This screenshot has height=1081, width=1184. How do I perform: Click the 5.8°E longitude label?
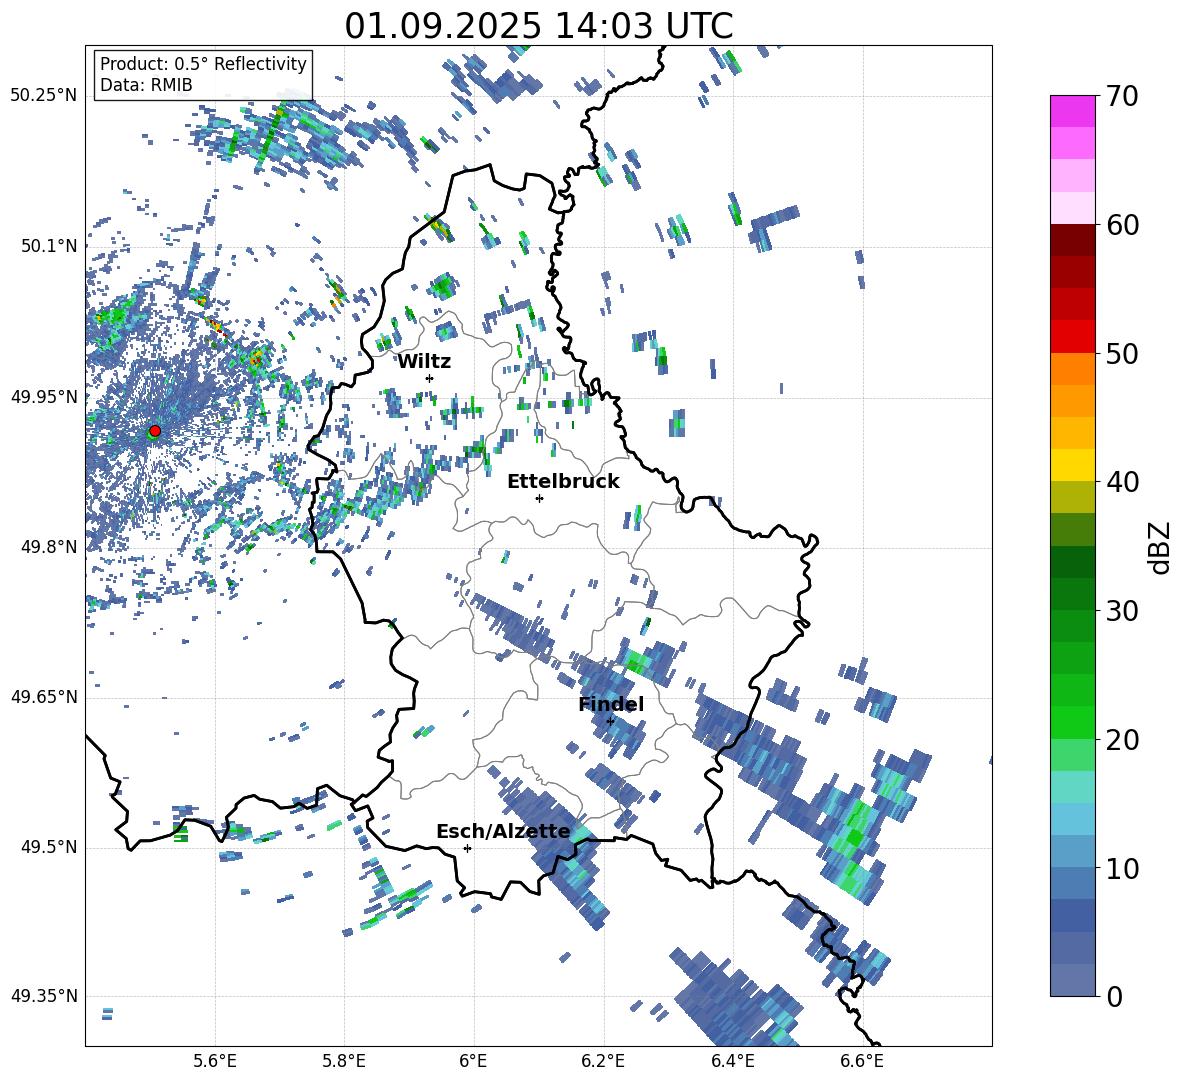pyautogui.click(x=344, y=1061)
